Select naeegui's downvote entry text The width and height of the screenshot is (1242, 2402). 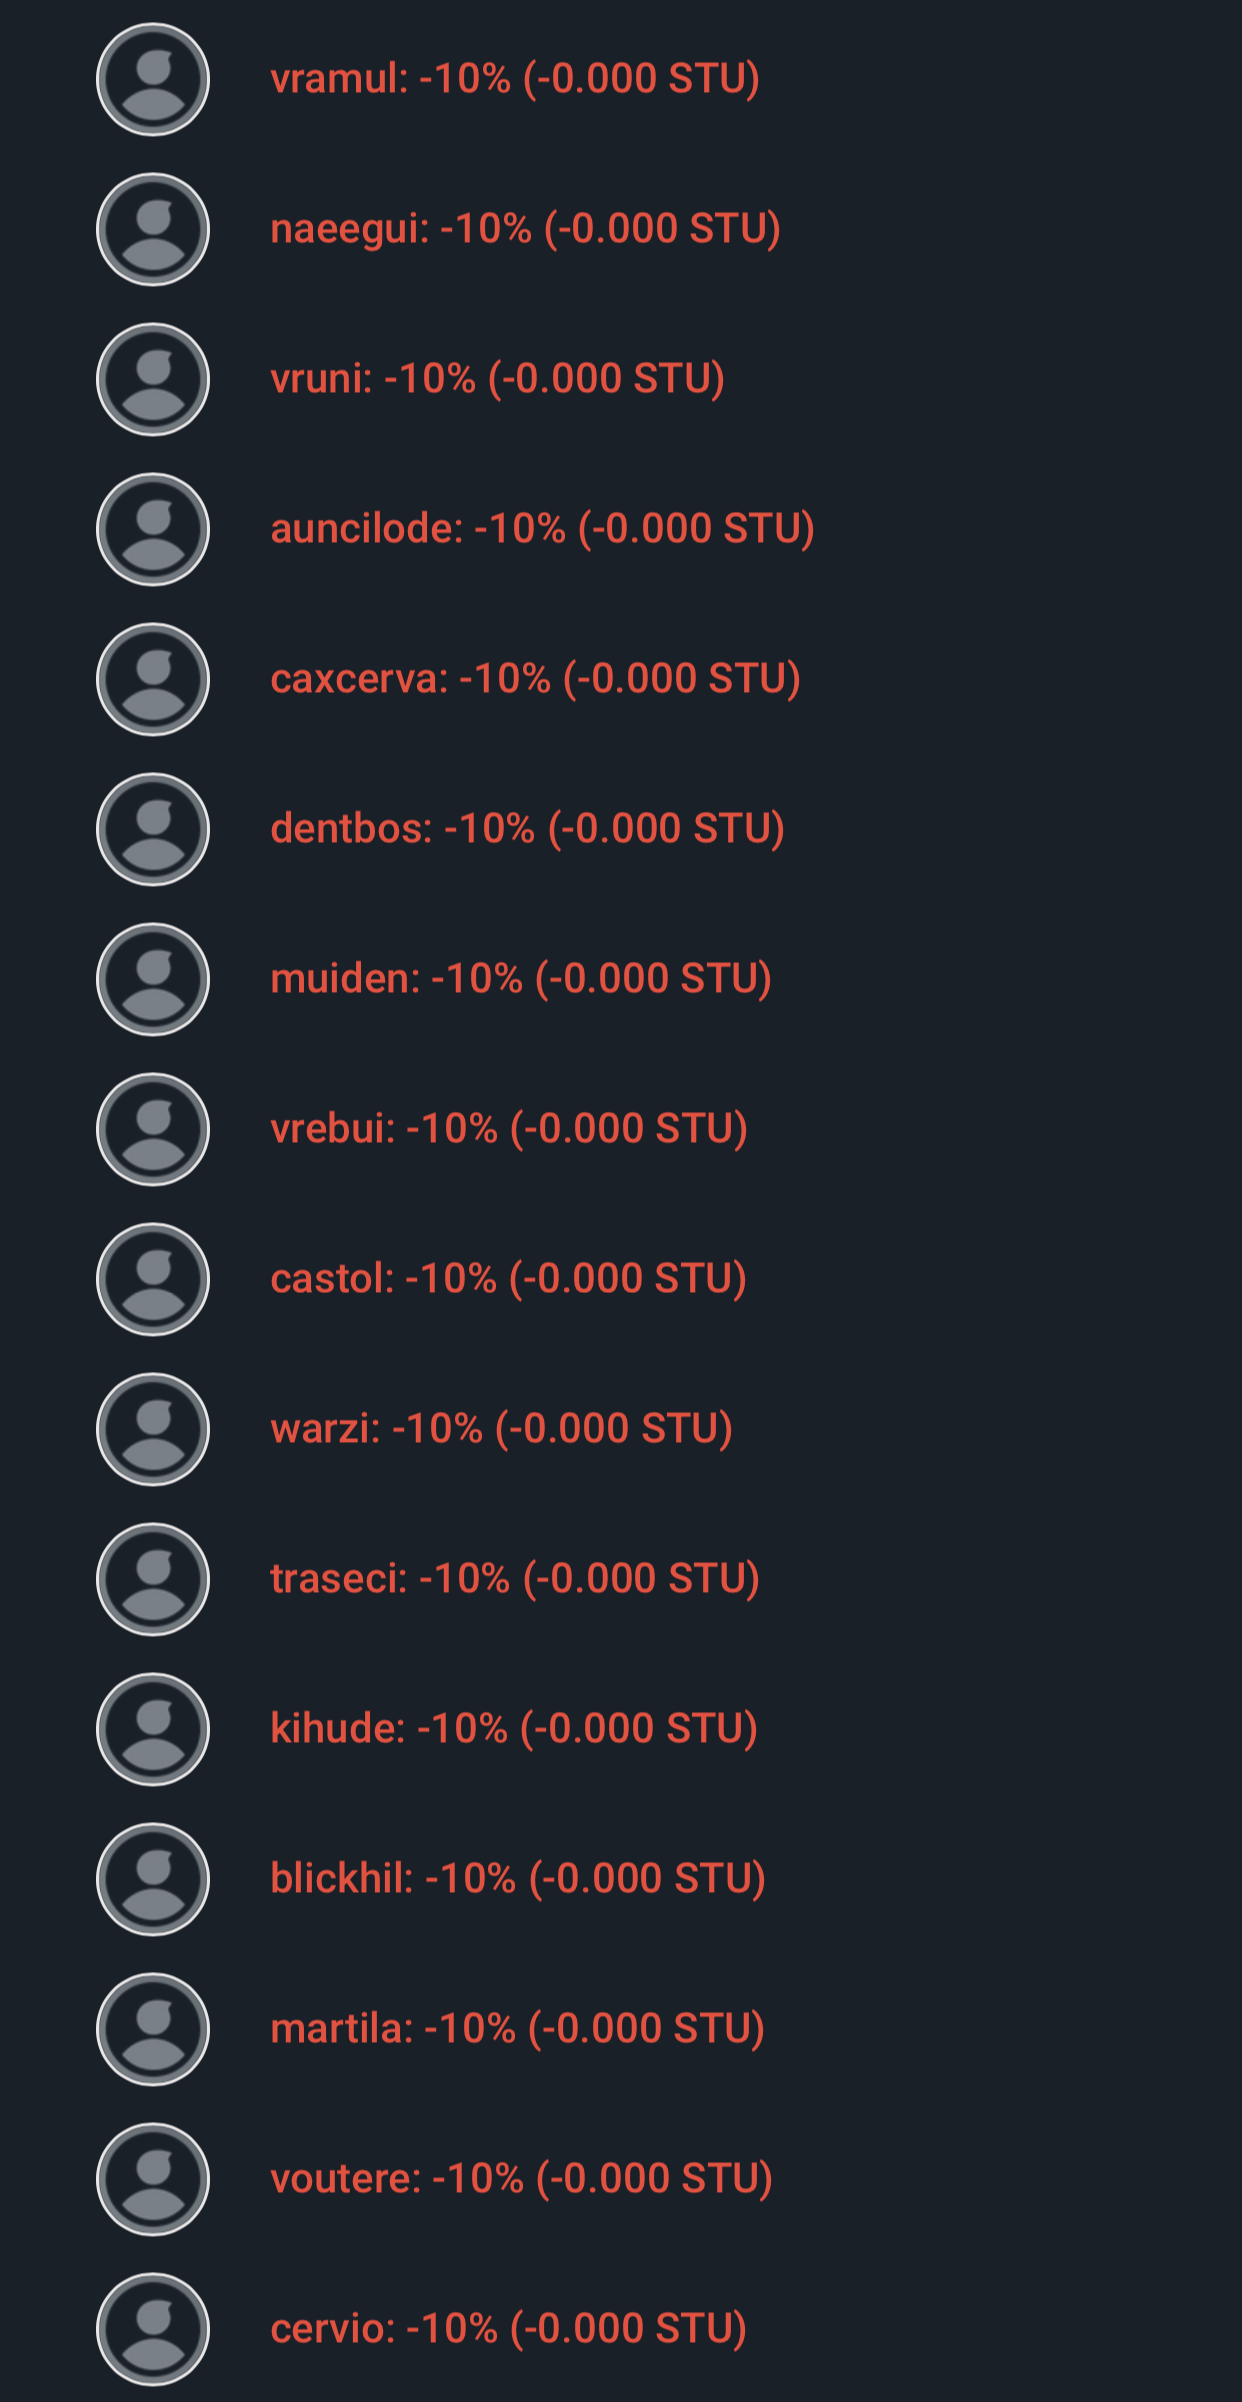pos(525,229)
